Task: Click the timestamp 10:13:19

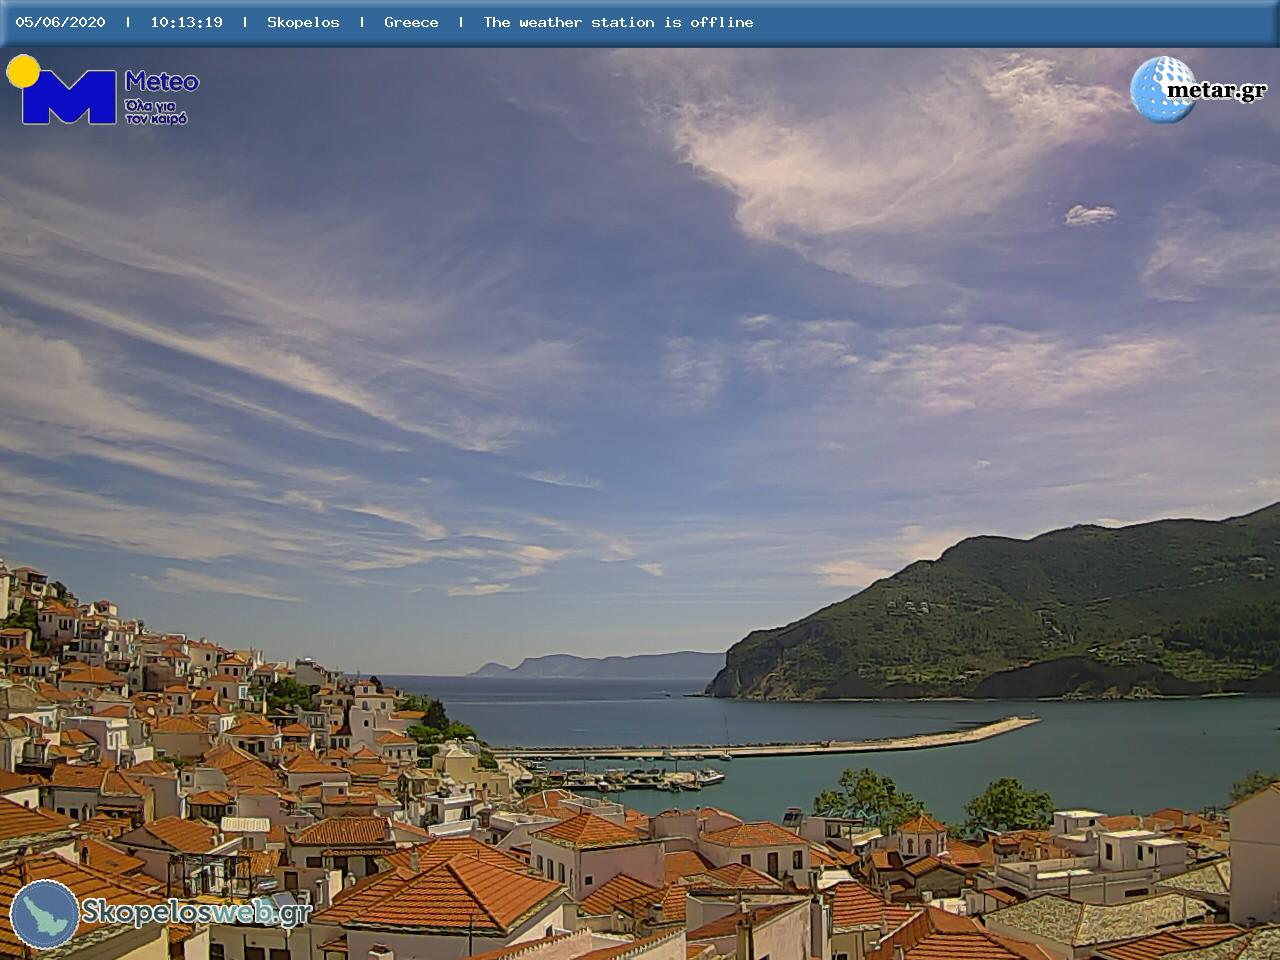Action: (x=187, y=22)
